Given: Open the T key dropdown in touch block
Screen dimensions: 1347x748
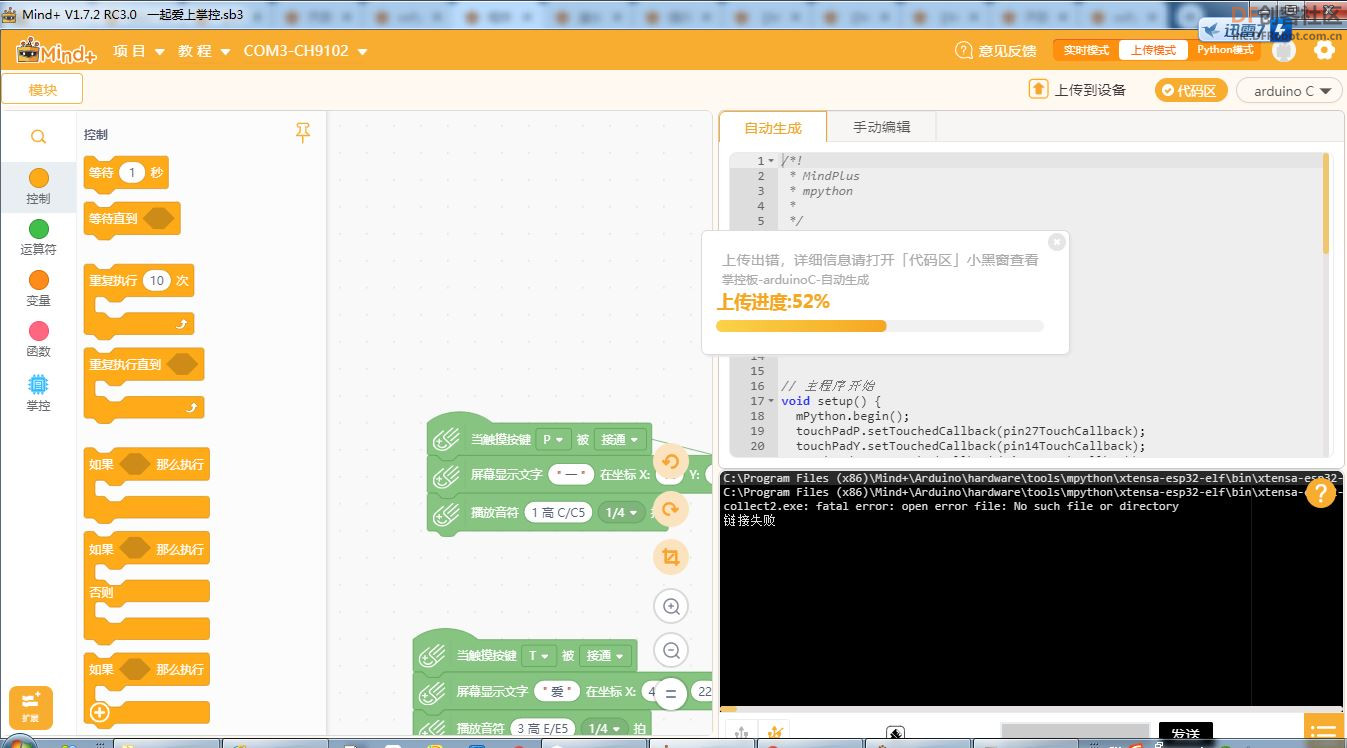Looking at the screenshot, I should point(538,656).
